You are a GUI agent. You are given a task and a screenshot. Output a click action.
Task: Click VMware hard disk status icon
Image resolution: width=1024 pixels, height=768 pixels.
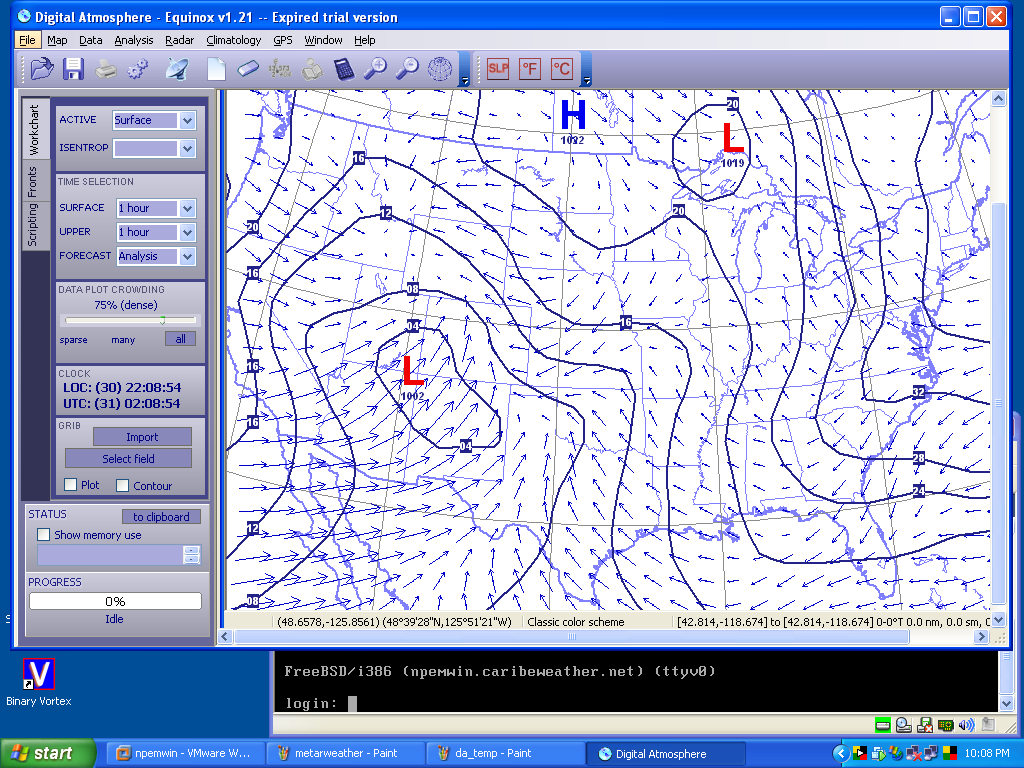point(883,725)
